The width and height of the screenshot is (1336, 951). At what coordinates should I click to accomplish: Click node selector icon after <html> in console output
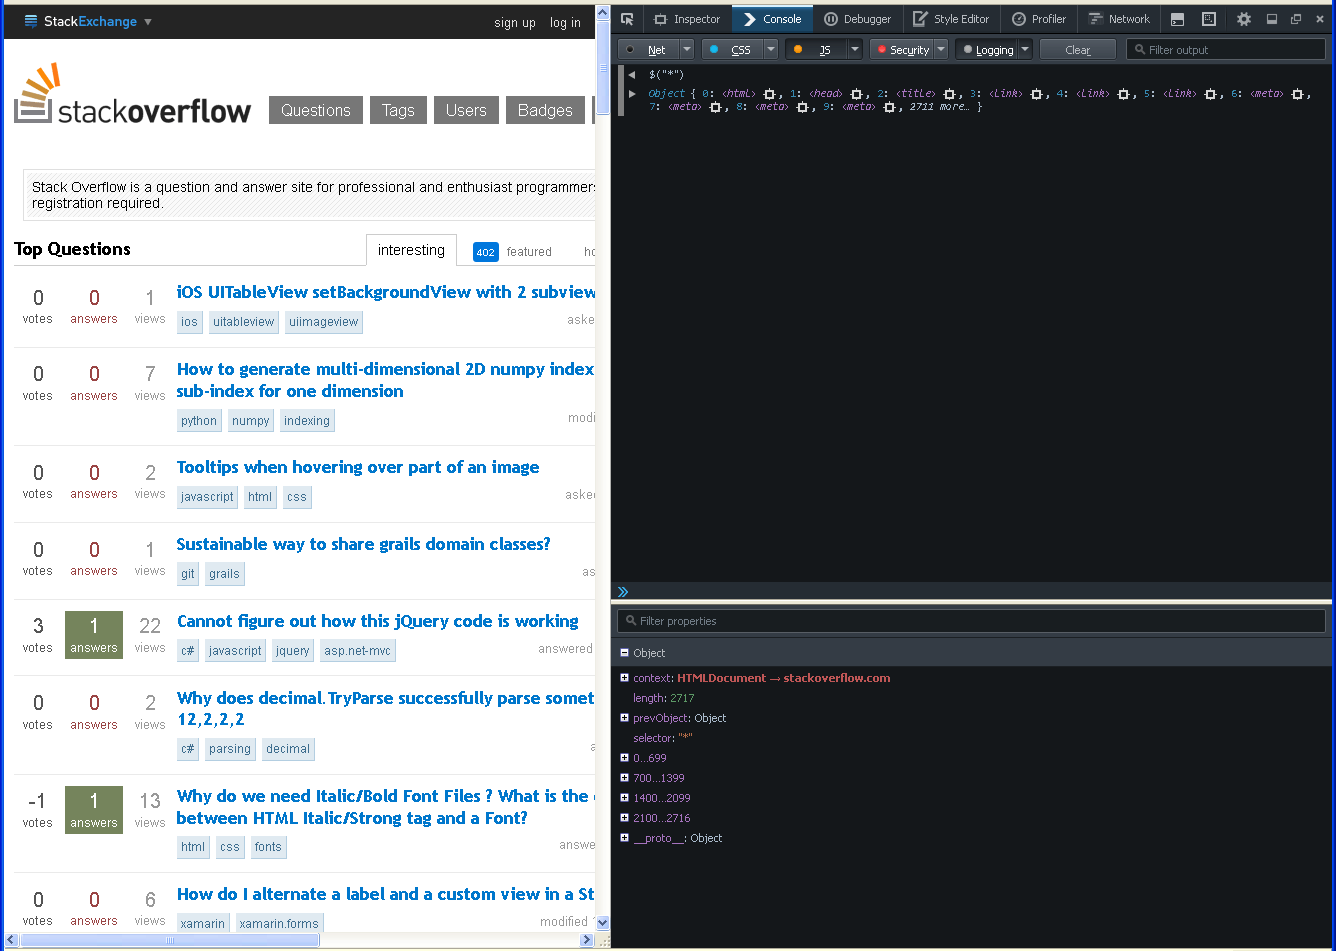(770, 93)
